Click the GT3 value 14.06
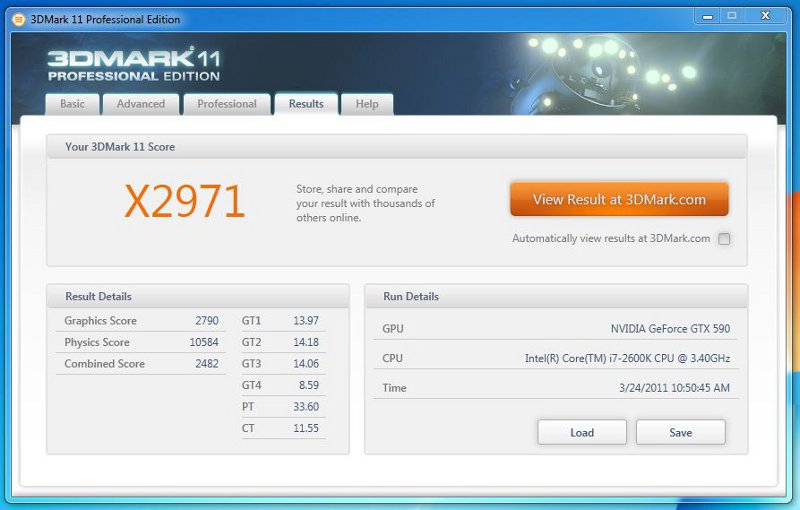This screenshot has width=800, height=510. pos(306,364)
